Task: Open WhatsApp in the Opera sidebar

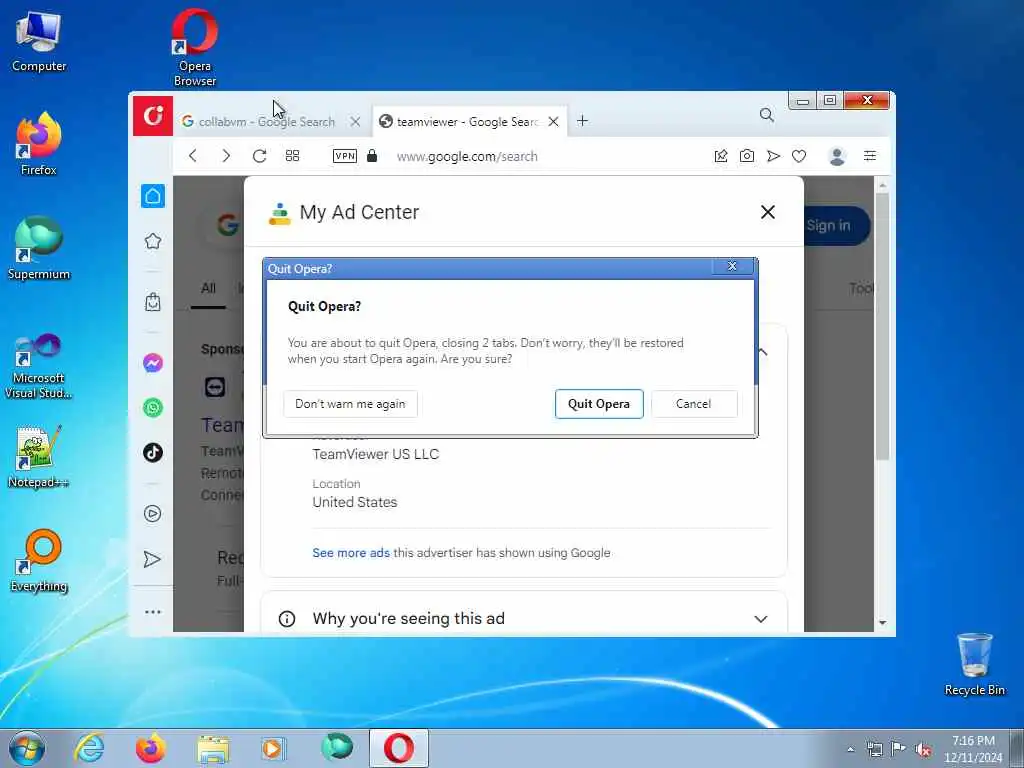Action: [153, 408]
